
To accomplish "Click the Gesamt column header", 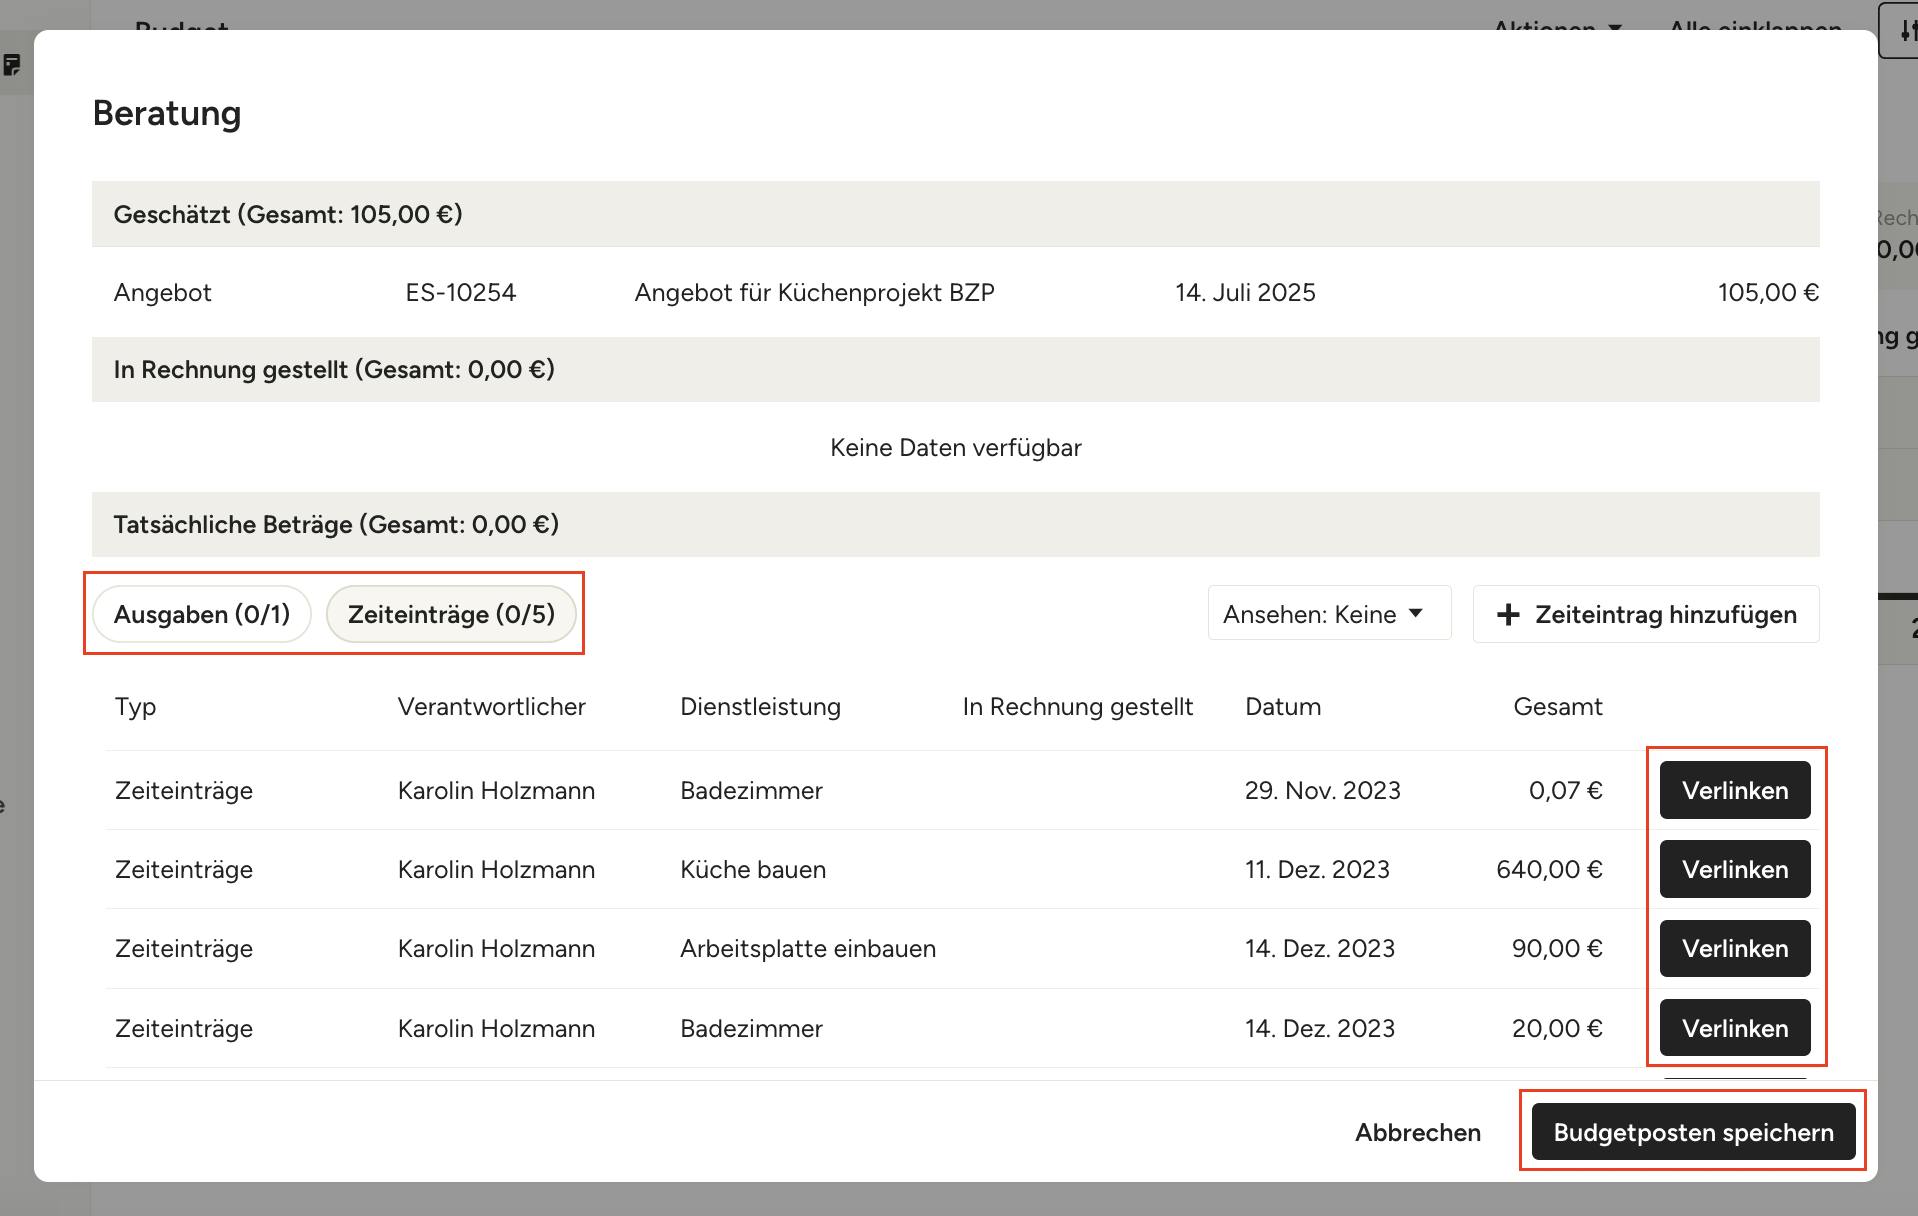I will [x=1557, y=706].
